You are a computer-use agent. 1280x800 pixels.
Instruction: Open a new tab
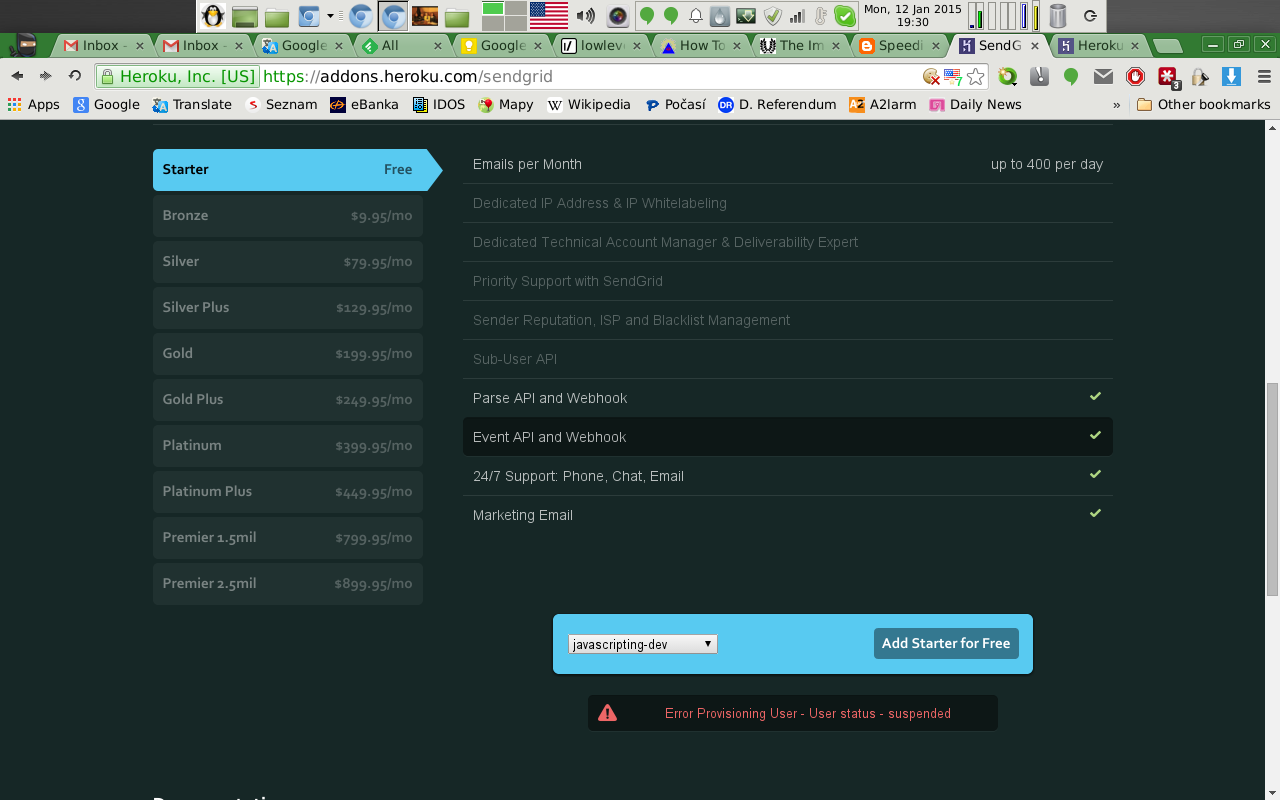coord(1166,45)
